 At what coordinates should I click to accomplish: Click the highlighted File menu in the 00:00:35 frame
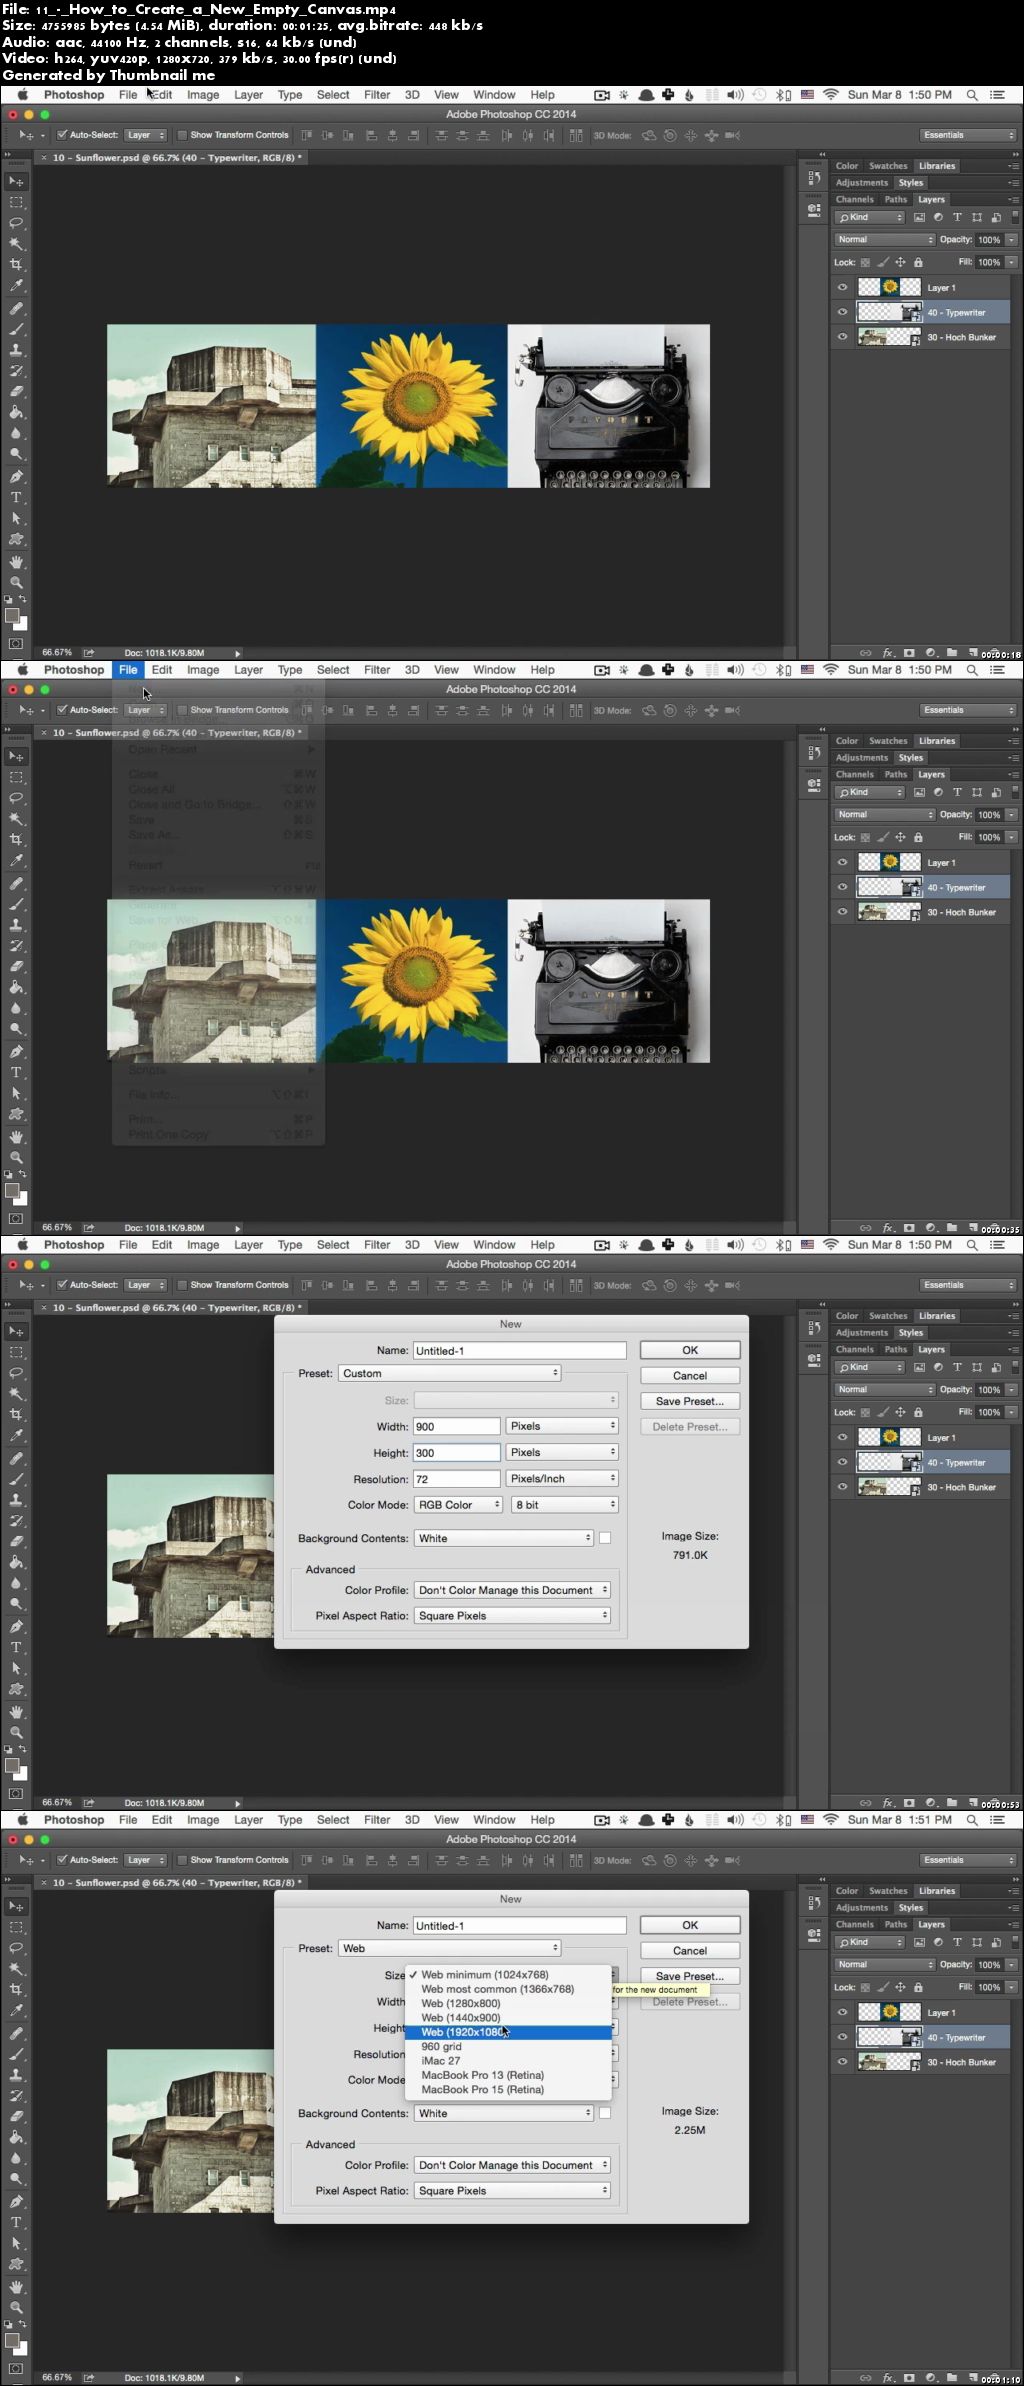tap(128, 670)
